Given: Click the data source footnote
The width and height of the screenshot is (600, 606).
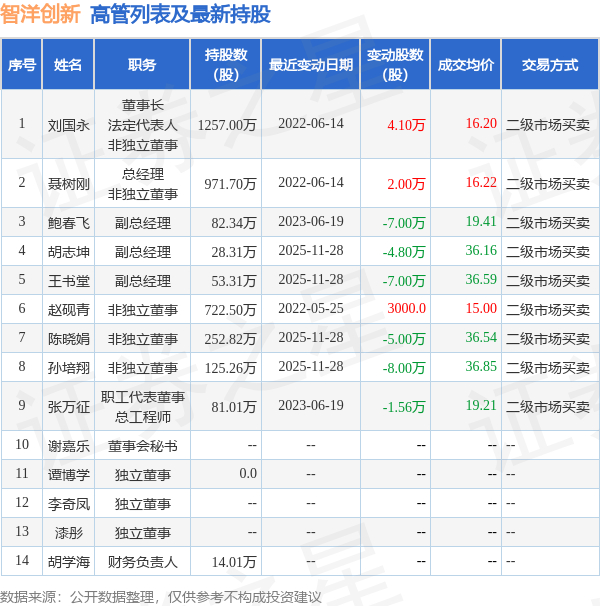Looking at the screenshot, I should tap(160, 597).
